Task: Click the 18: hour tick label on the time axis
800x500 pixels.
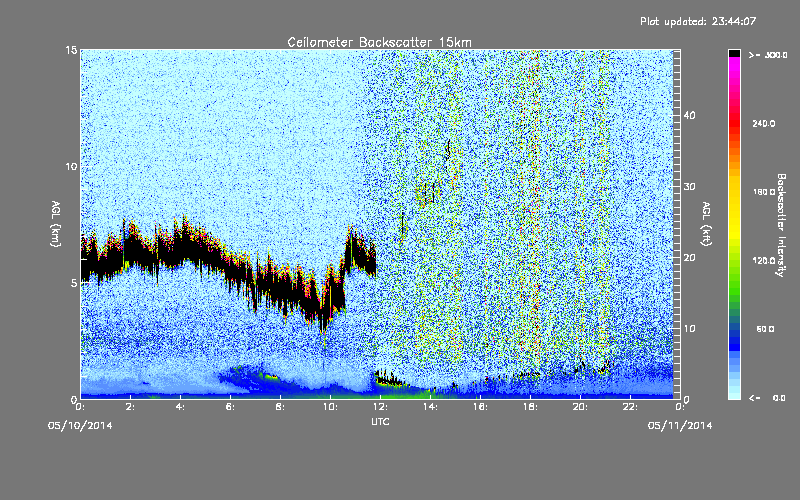Action: 530,407
